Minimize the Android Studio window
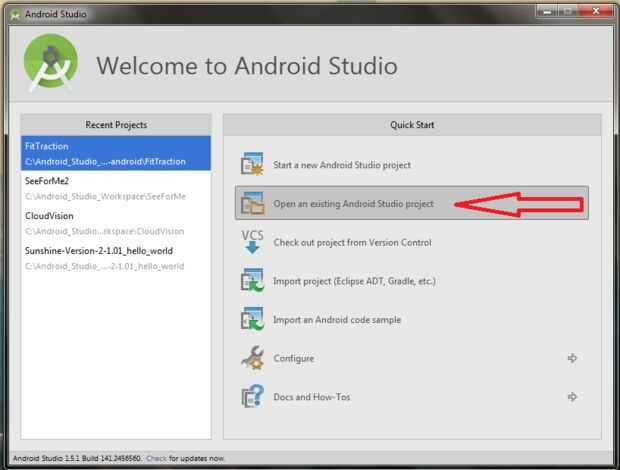The image size is (620, 470). 547,11
